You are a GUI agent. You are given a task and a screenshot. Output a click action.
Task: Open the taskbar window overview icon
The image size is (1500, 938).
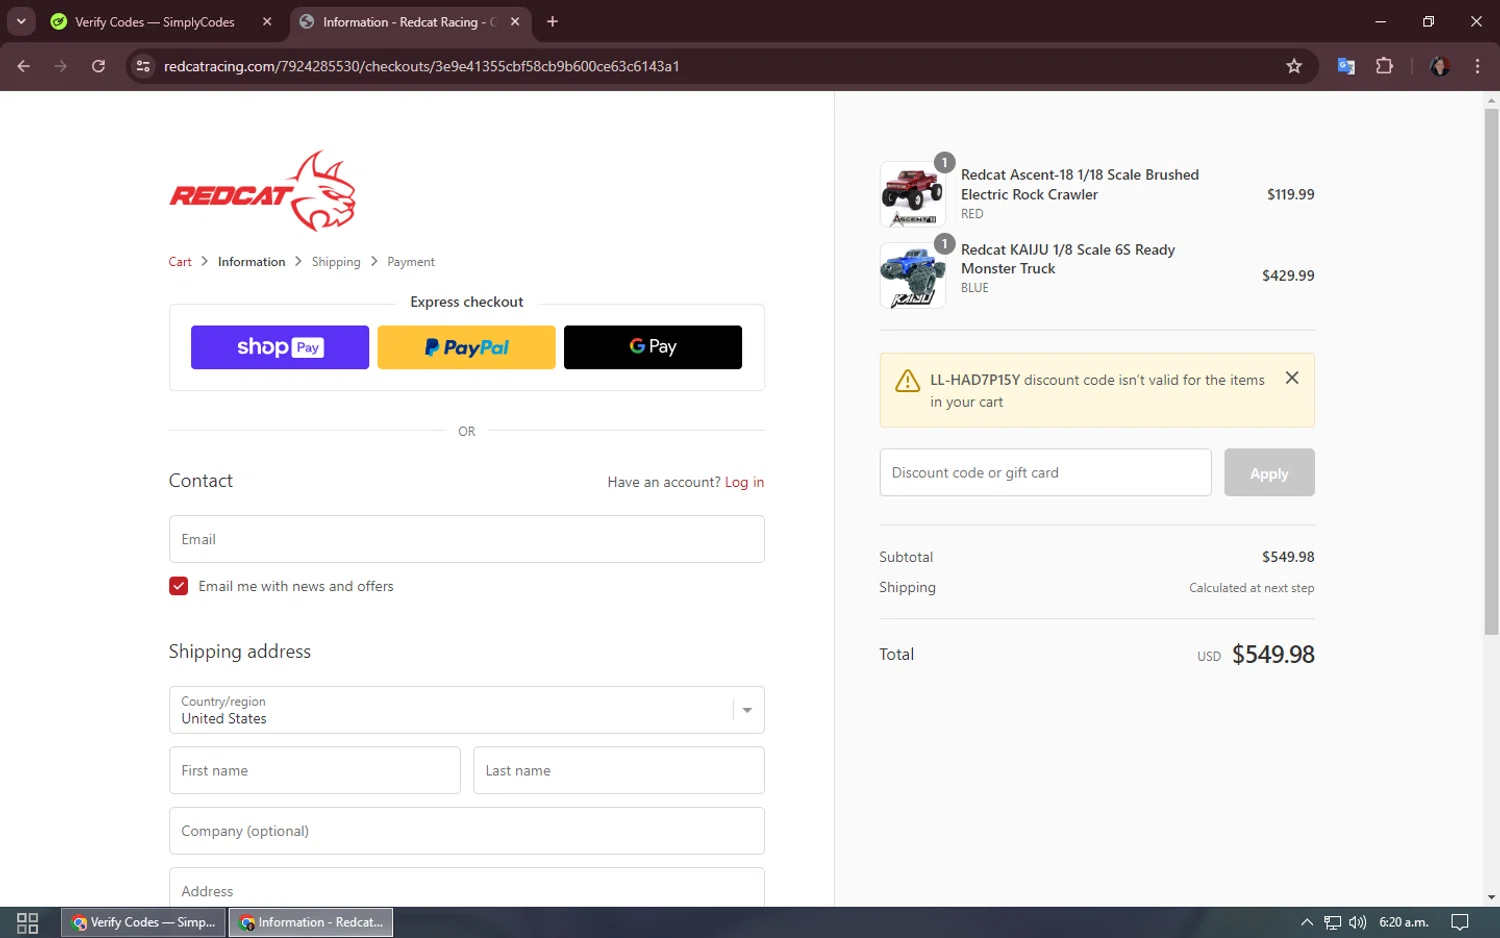(28, 922)
